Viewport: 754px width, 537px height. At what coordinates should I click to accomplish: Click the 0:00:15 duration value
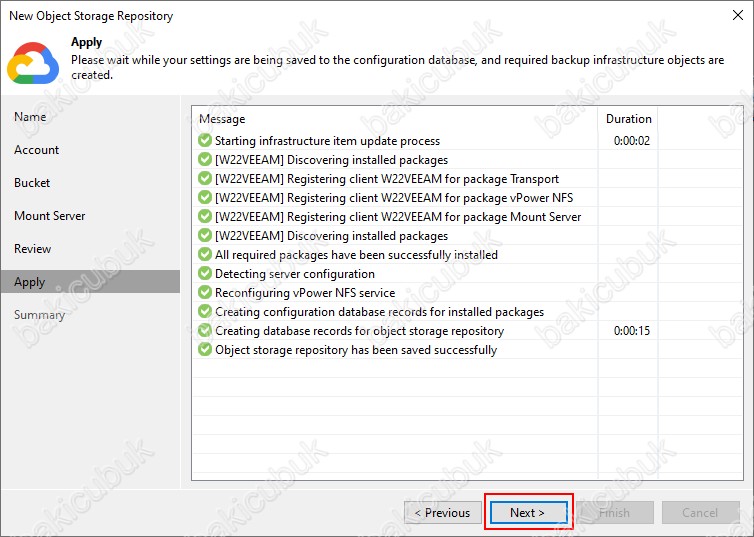(x=632, y=331)
